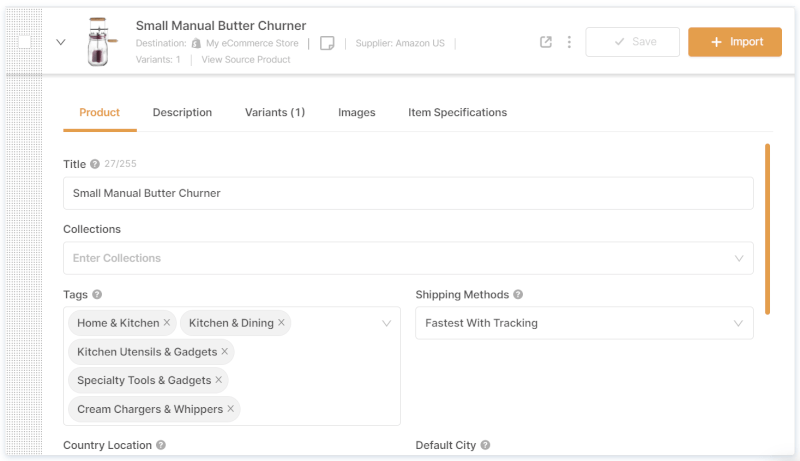Click the Shipping Methods help icon
The image size is (800, 461).
518,295
